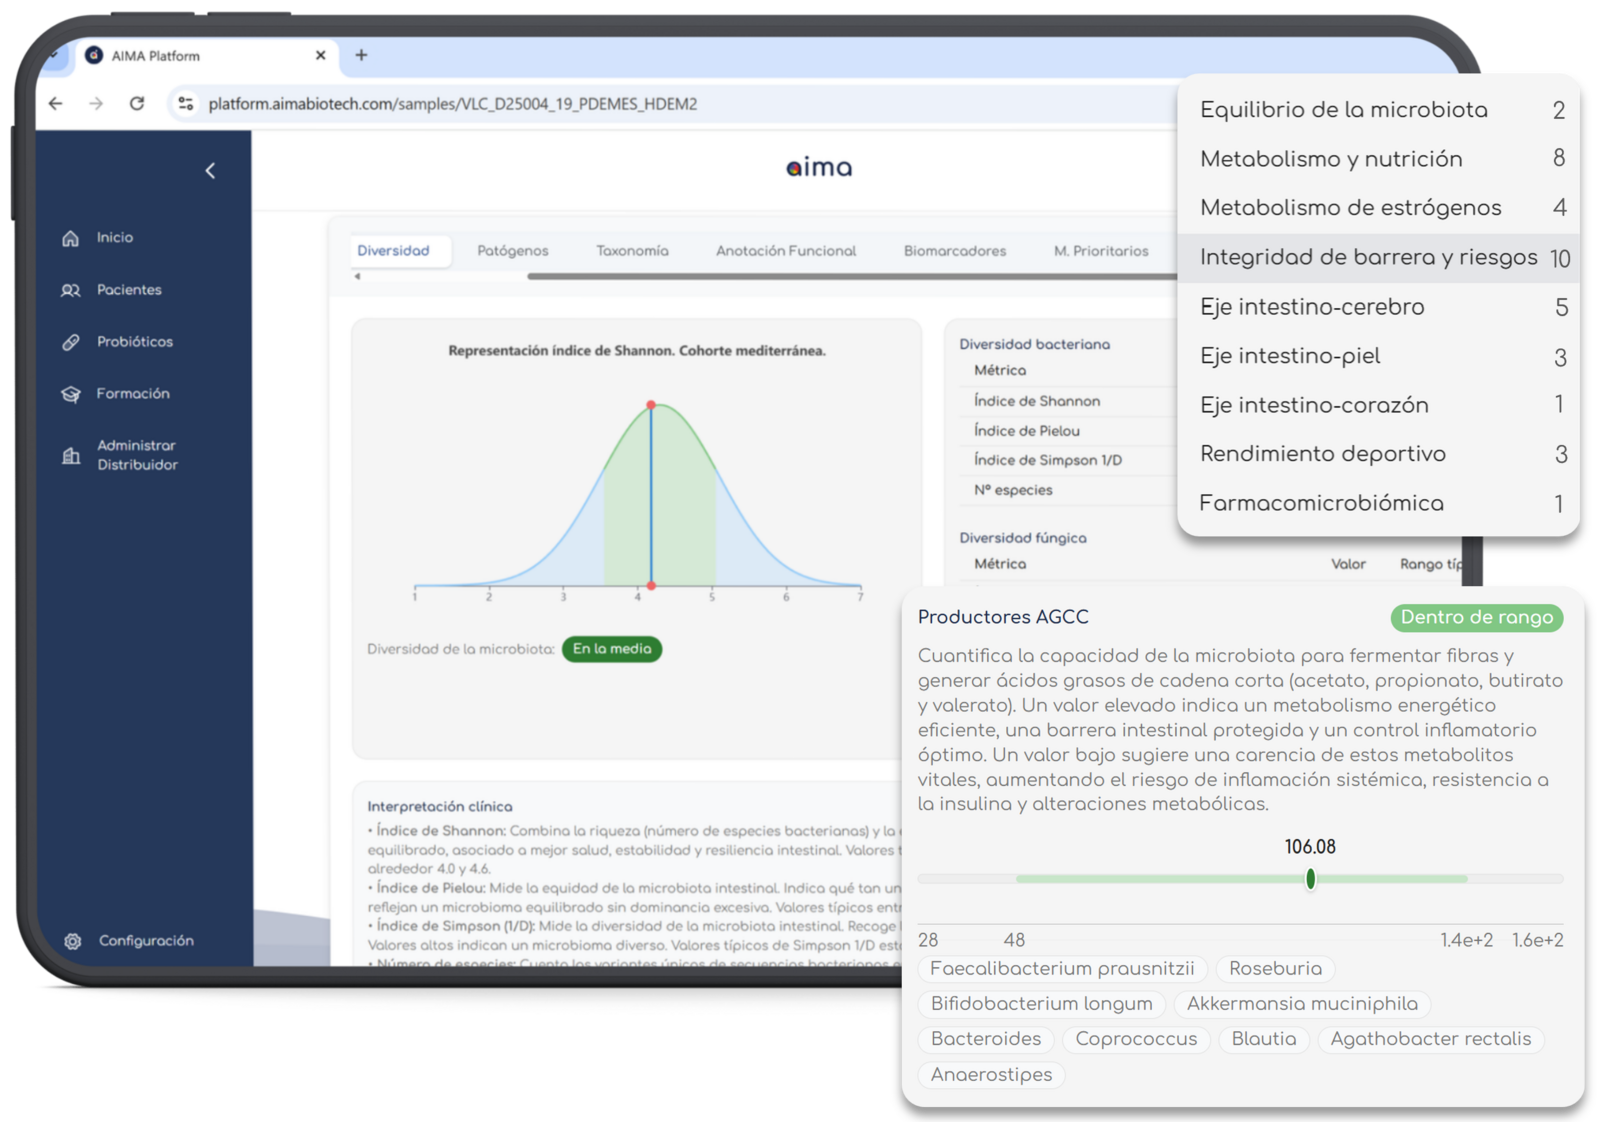
Task: Select Farmacomicrobiómica menu entry
Action: tap(1379, 503)
